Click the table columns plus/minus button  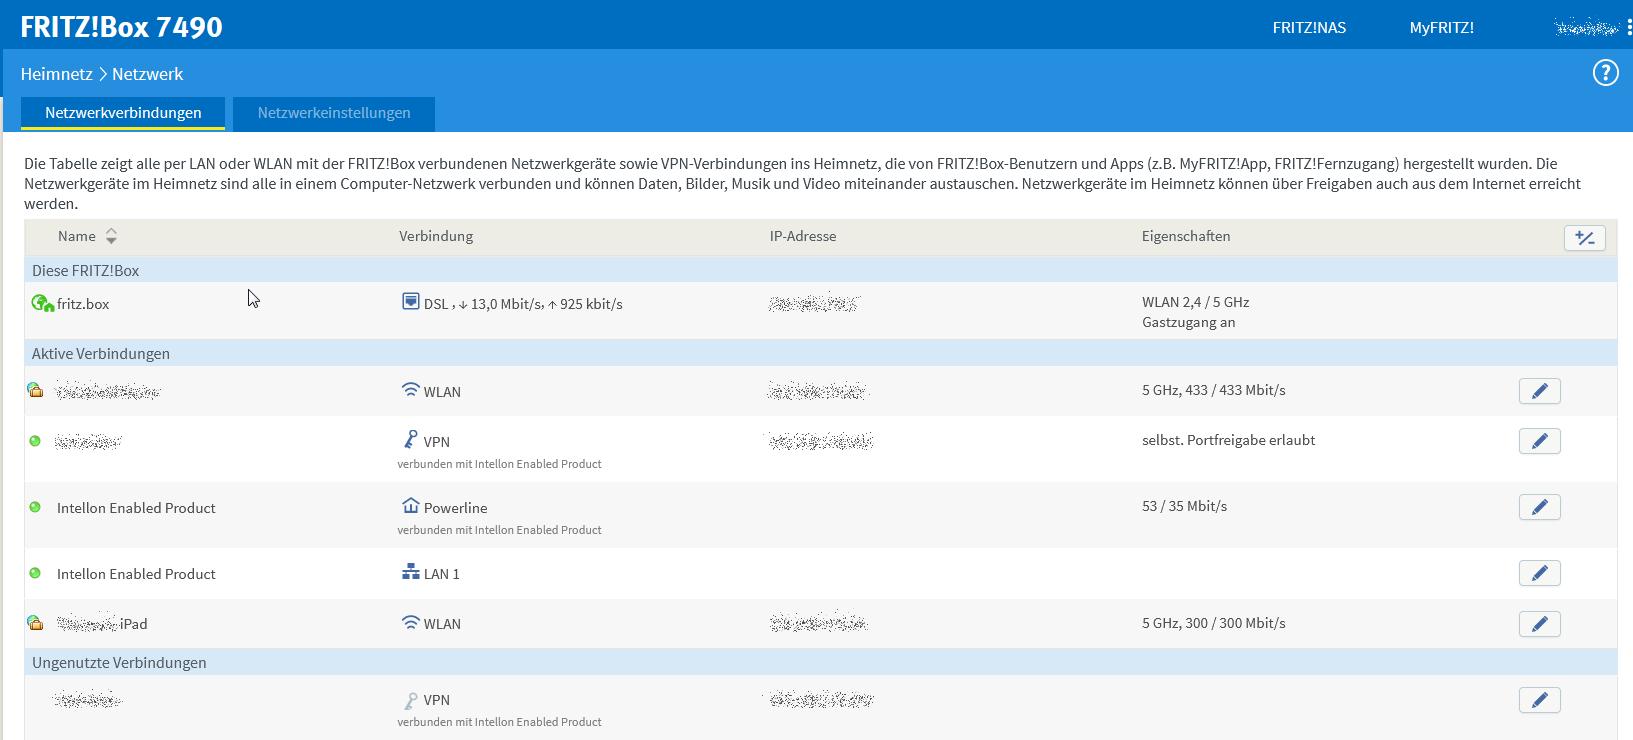[x=1584, y=238]
